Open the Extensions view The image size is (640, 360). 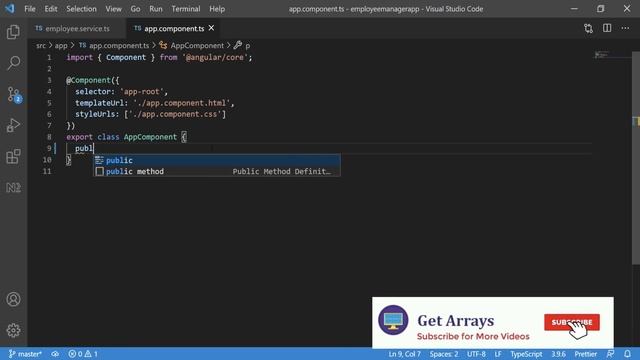pos(13,156)
